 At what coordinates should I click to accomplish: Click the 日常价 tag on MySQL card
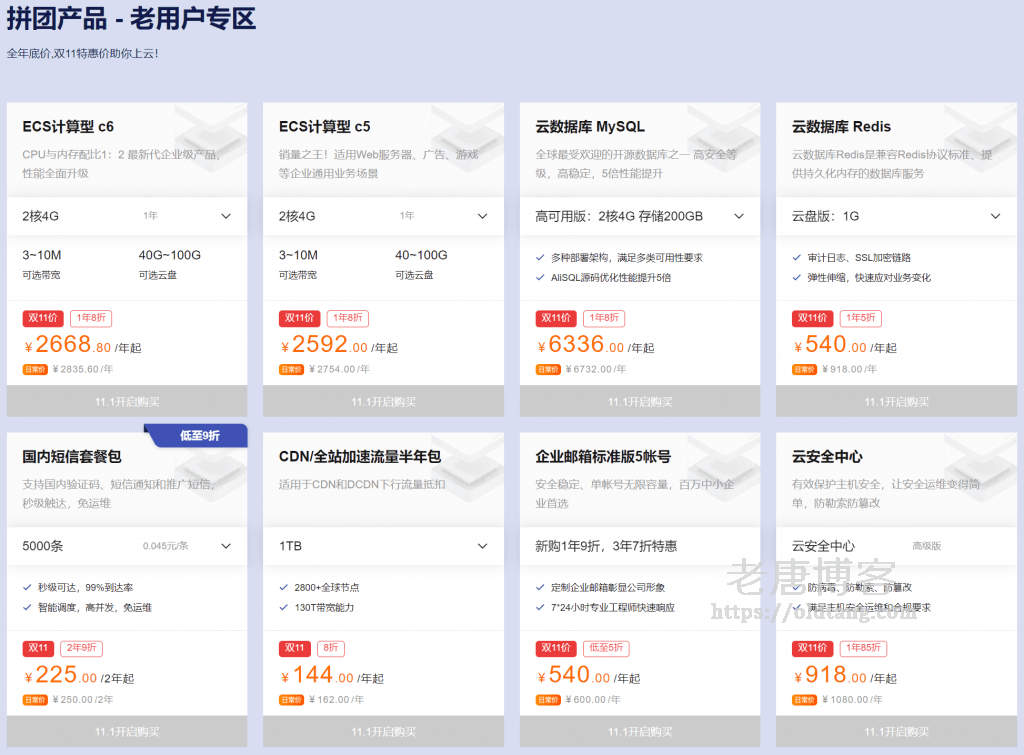point(548,369)
